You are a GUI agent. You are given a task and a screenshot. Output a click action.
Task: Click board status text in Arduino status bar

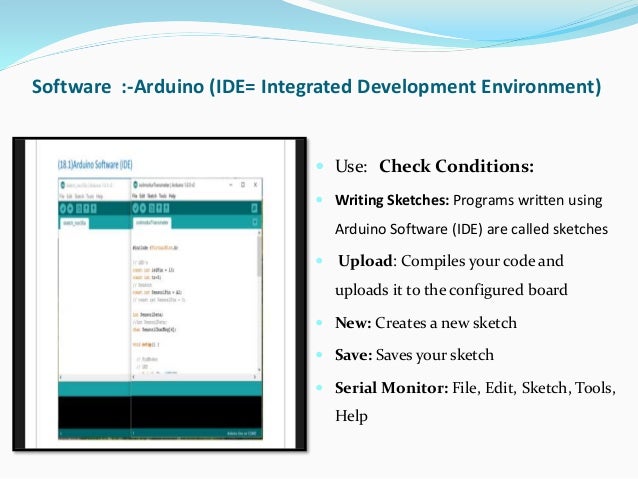241,434
